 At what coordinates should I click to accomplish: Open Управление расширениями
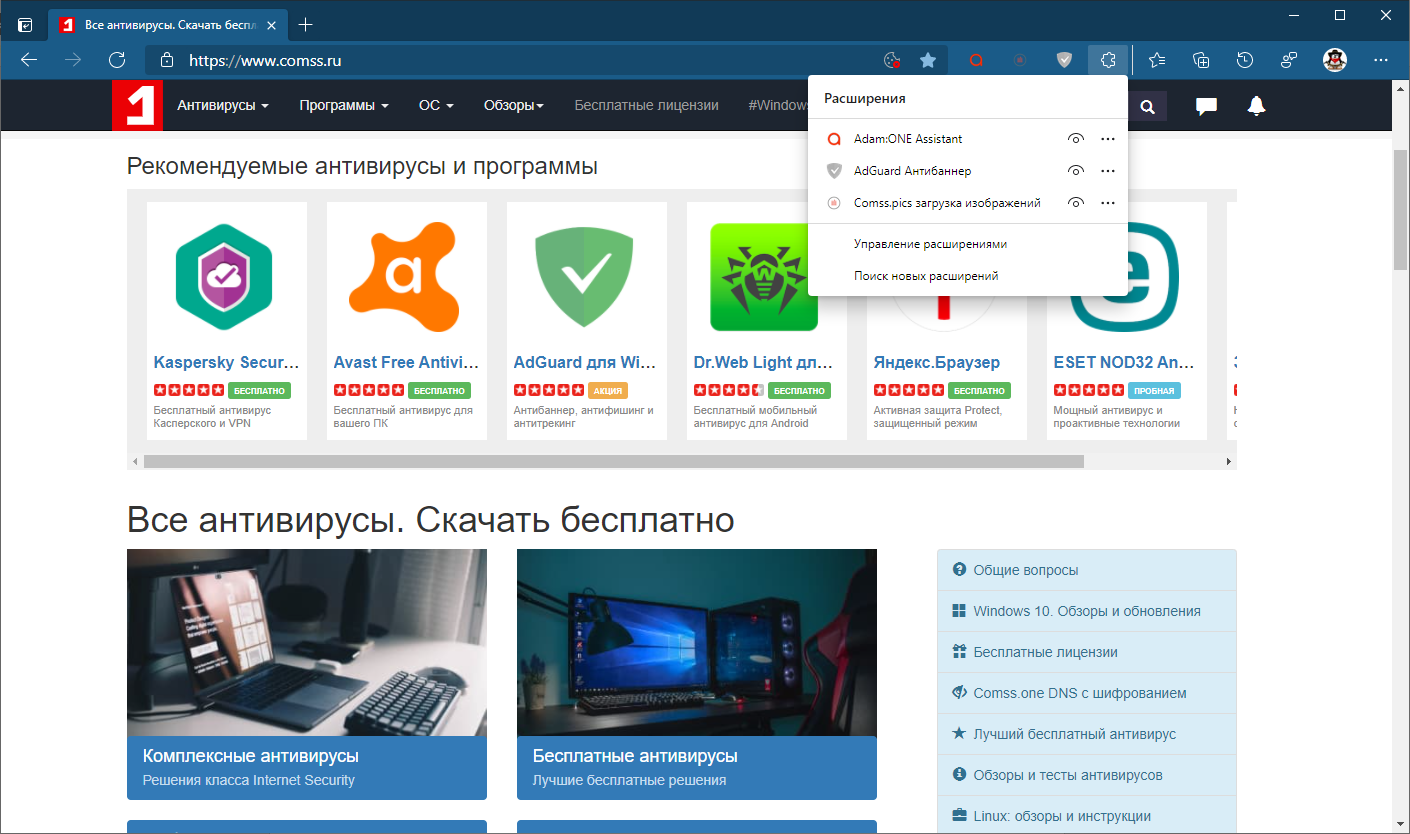tap(930, 244)
